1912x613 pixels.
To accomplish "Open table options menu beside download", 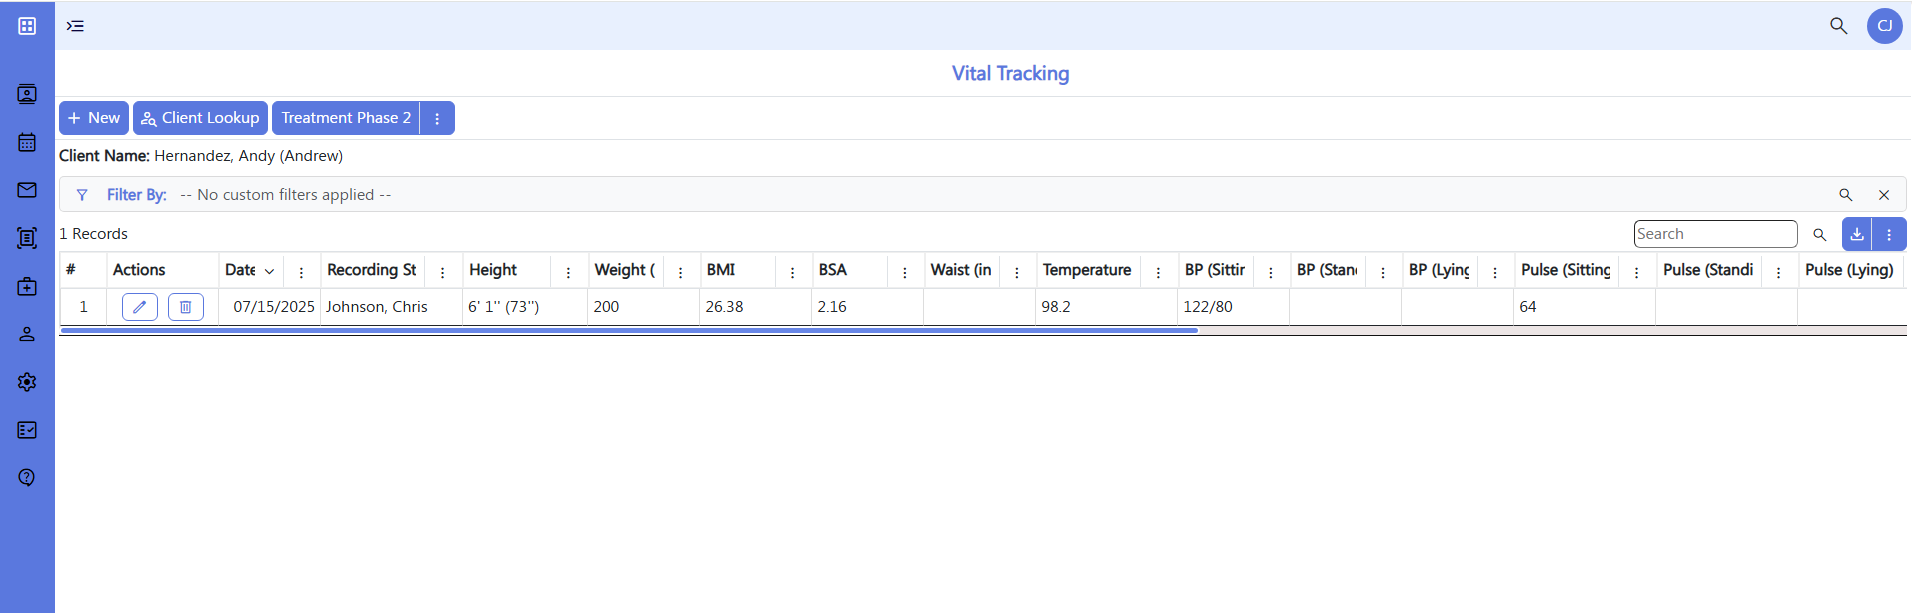I will (1889, 234).
